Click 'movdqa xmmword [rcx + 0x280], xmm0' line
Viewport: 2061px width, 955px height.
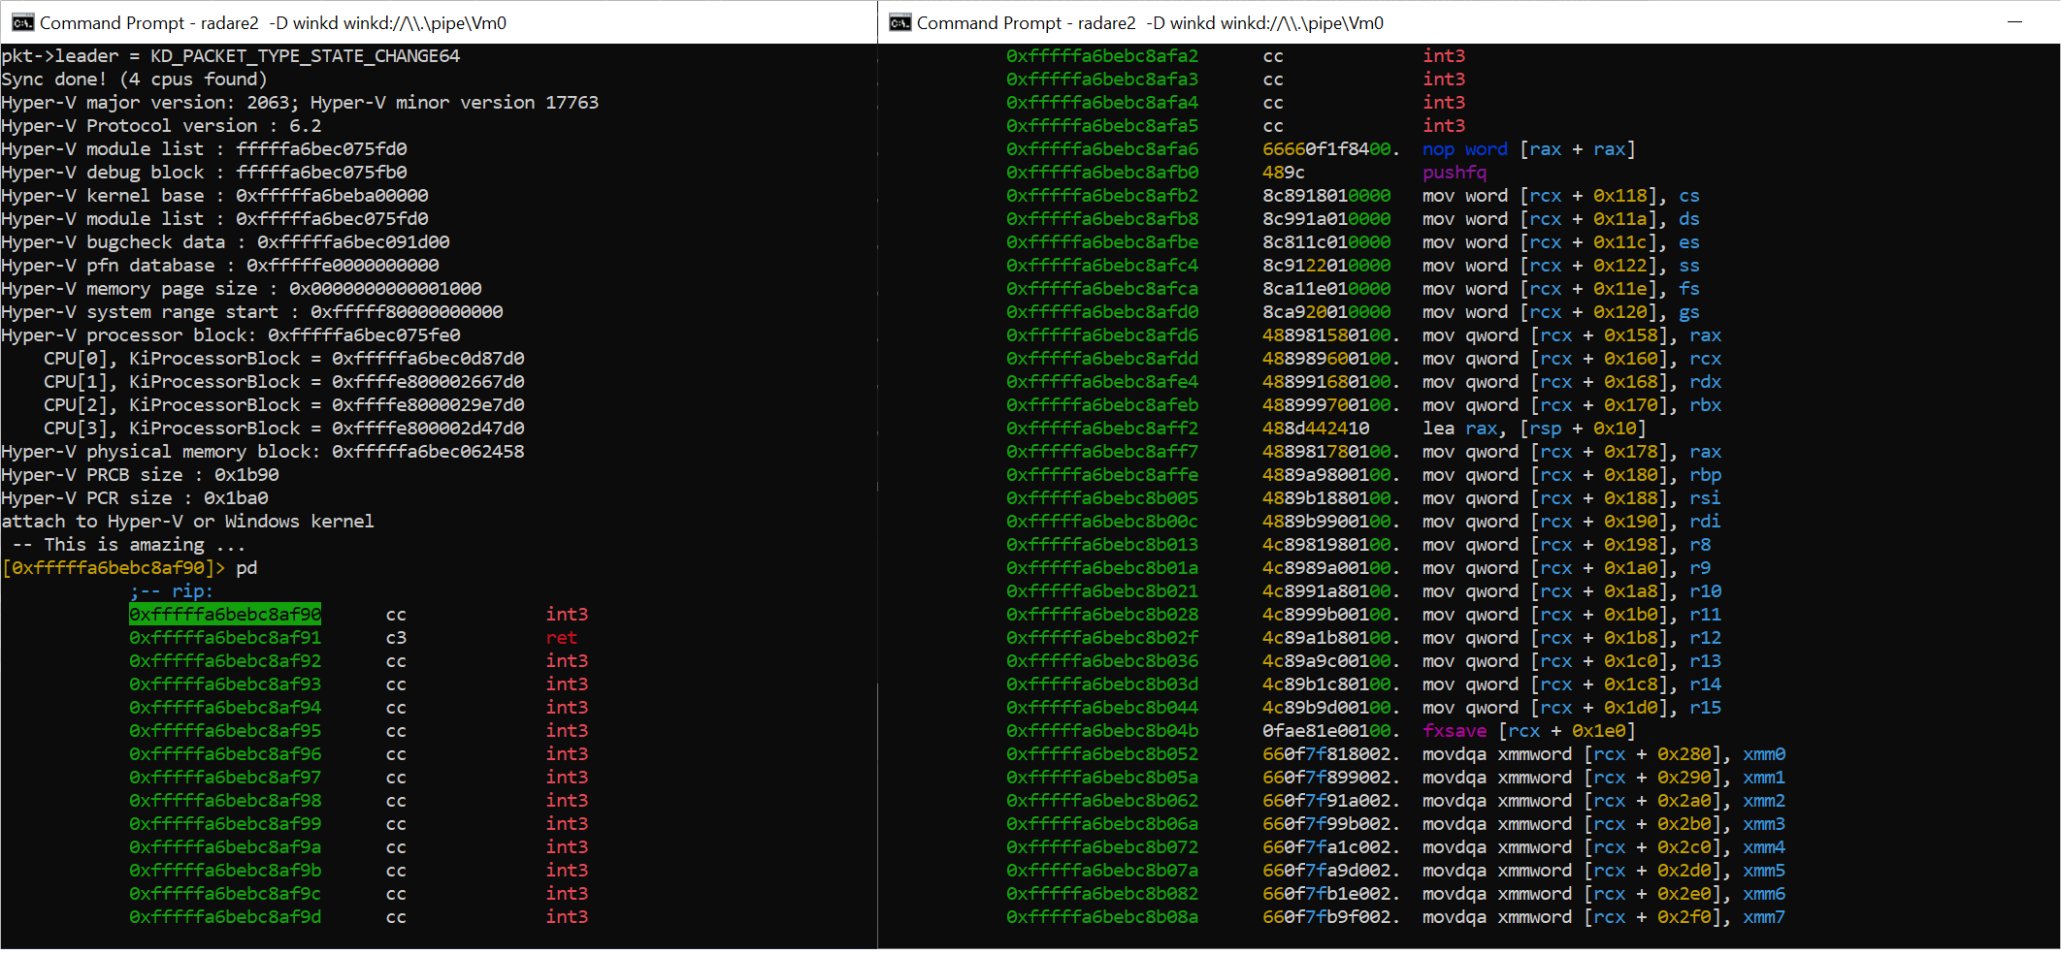point(1604,754)
